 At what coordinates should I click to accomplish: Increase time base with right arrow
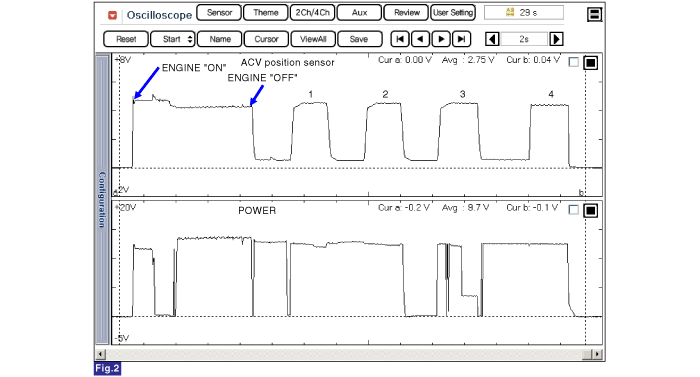[x=556, y=39]
